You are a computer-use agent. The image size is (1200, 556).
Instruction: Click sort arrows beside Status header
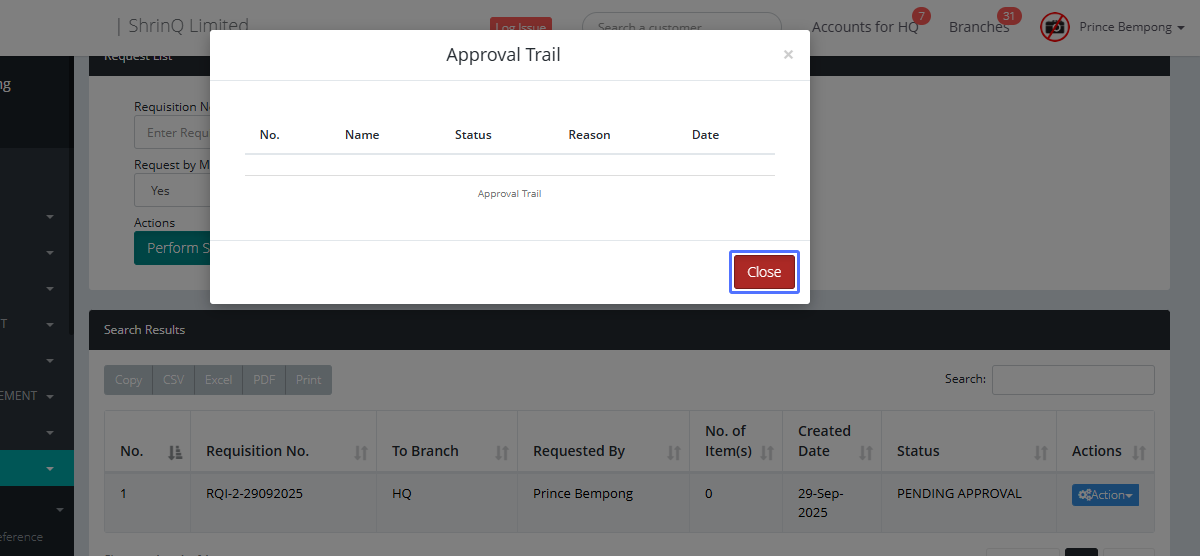tap(1041, 452)
